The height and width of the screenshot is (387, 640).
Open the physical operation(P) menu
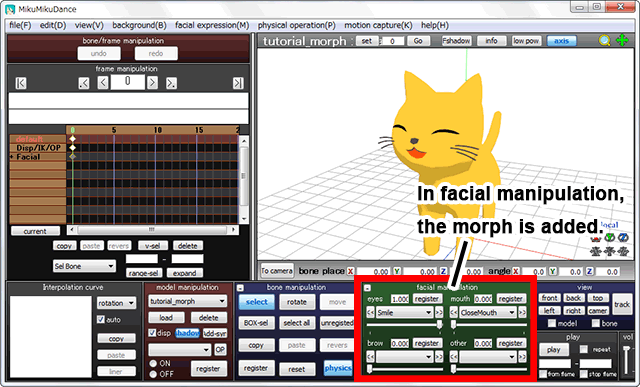pyautogui.click(x=296, y=25)
